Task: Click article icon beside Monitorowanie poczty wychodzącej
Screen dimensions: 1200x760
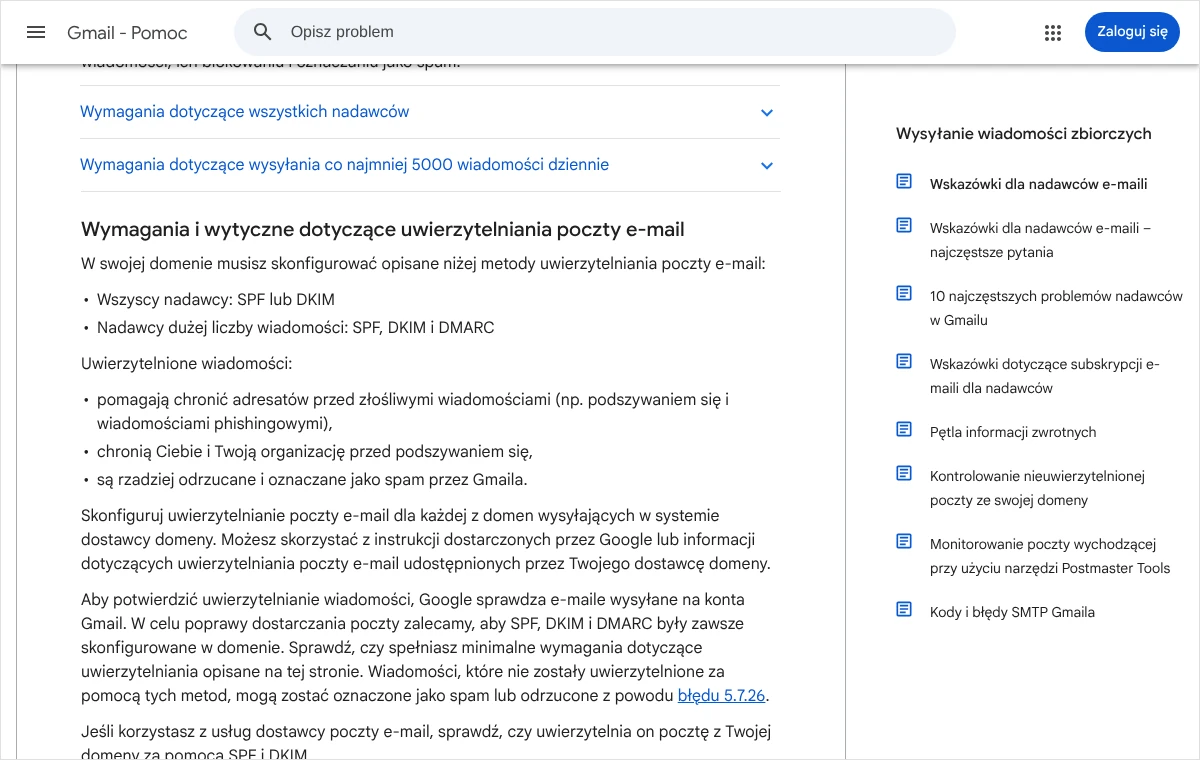Action: [x=904, y=542]
